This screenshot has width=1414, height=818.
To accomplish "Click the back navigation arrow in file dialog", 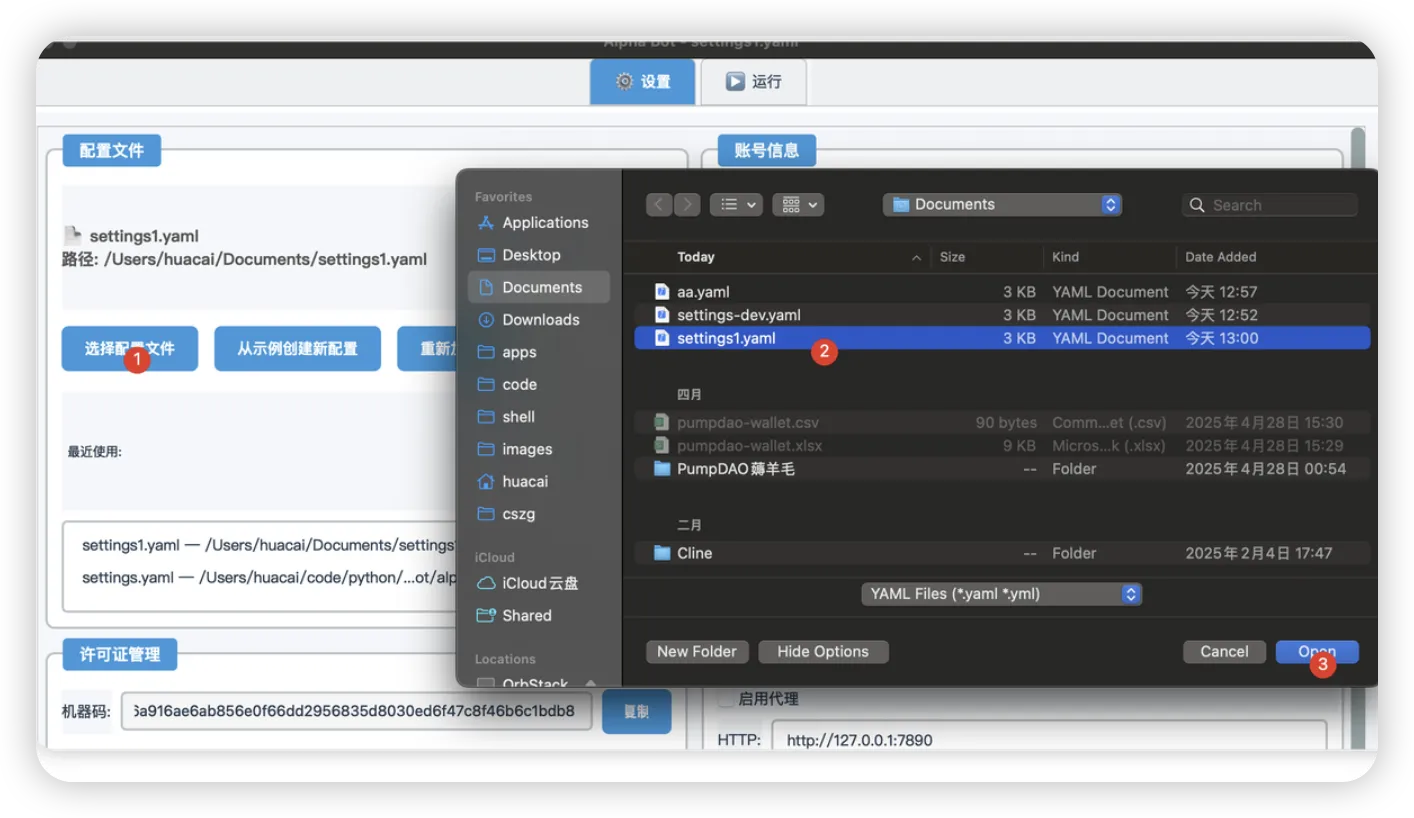I will point(659,205).
